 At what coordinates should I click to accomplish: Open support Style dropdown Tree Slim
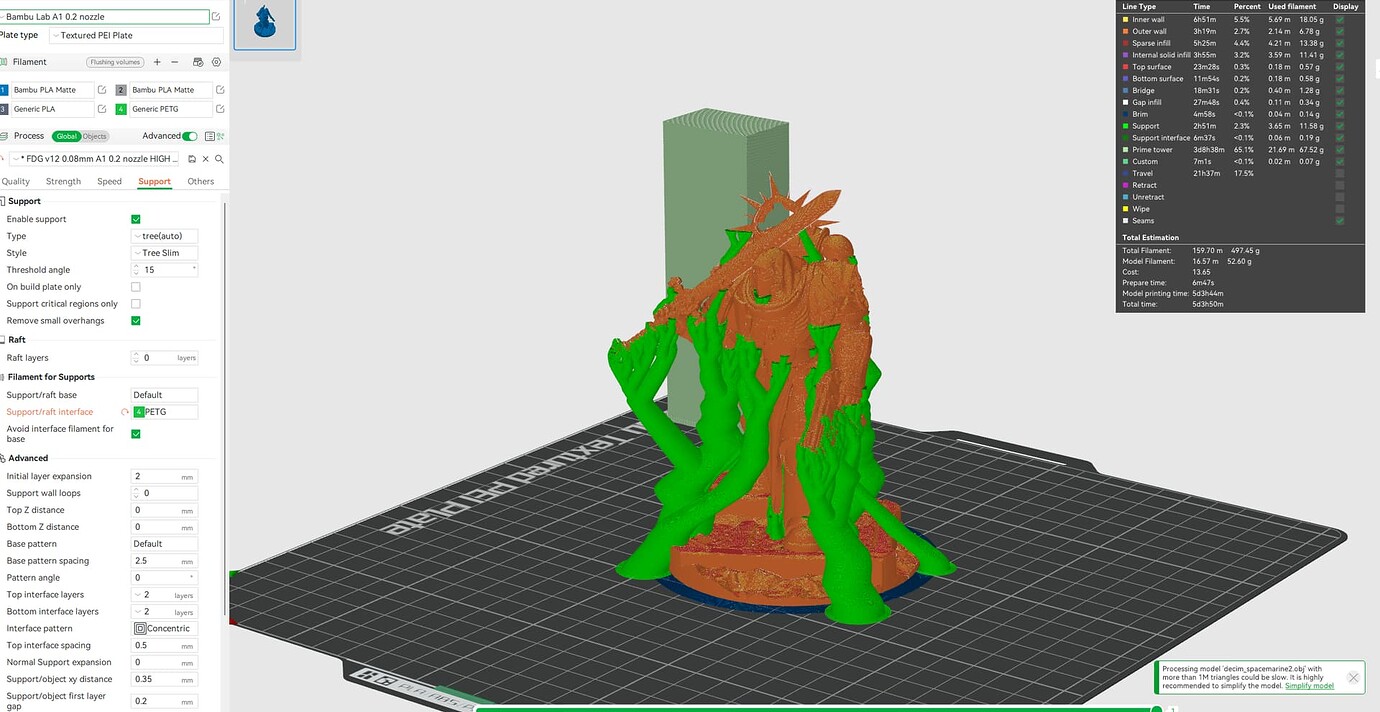(164, 253)
